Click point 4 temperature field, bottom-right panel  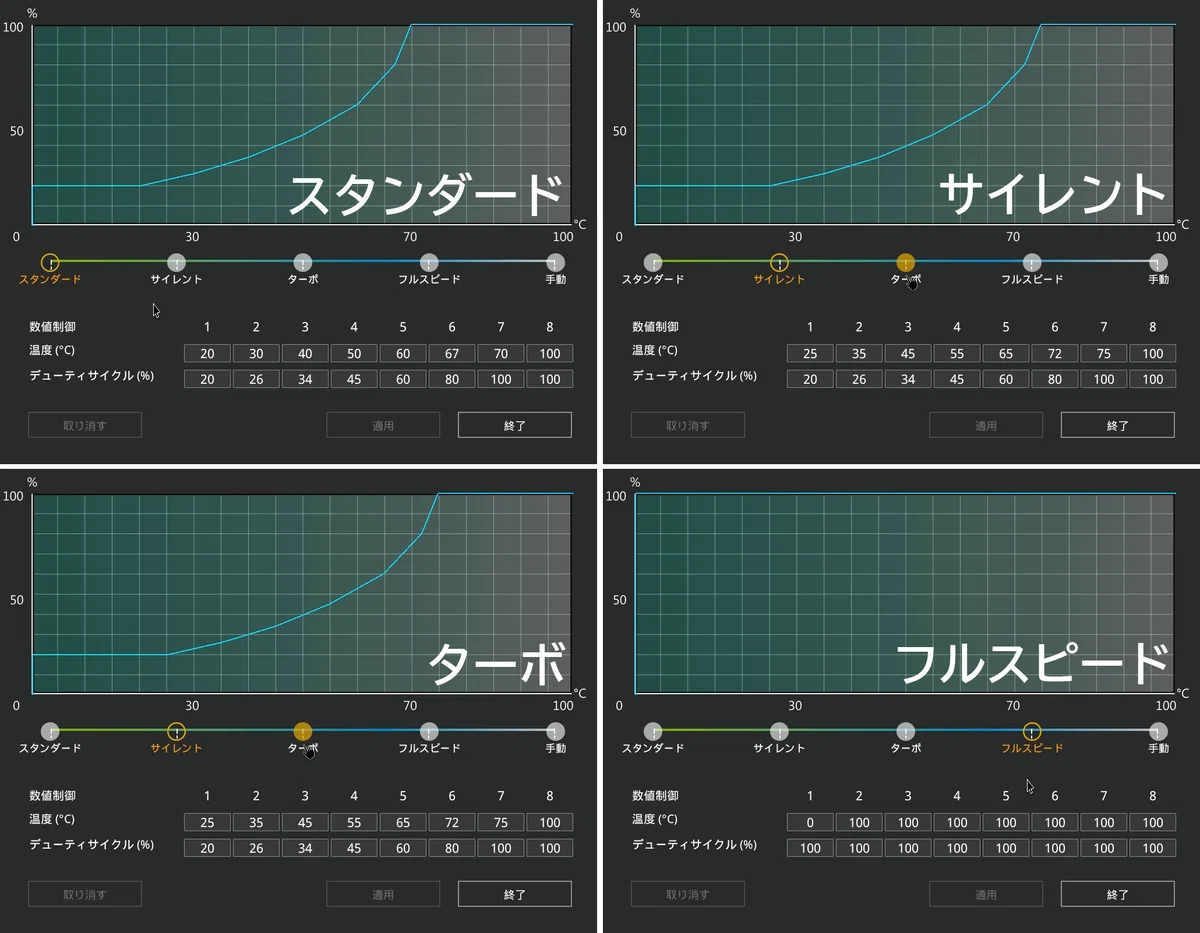click(957, 822)
